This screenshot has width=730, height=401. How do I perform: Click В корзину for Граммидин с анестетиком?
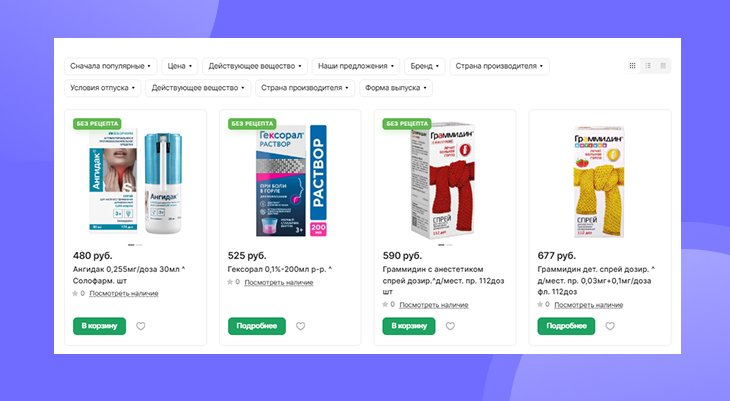409,326
